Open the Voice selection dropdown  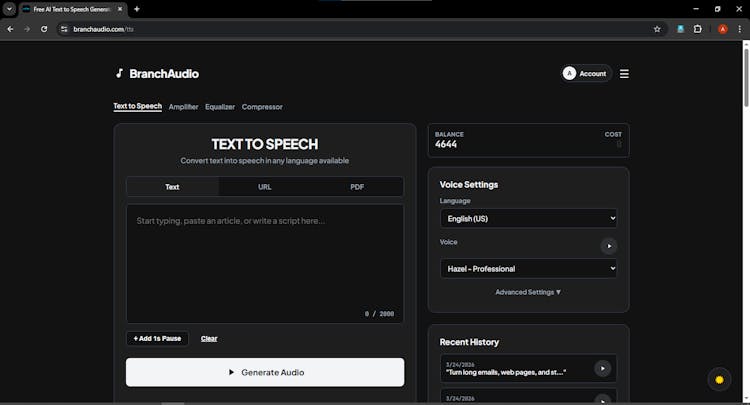tap(528, 268)
